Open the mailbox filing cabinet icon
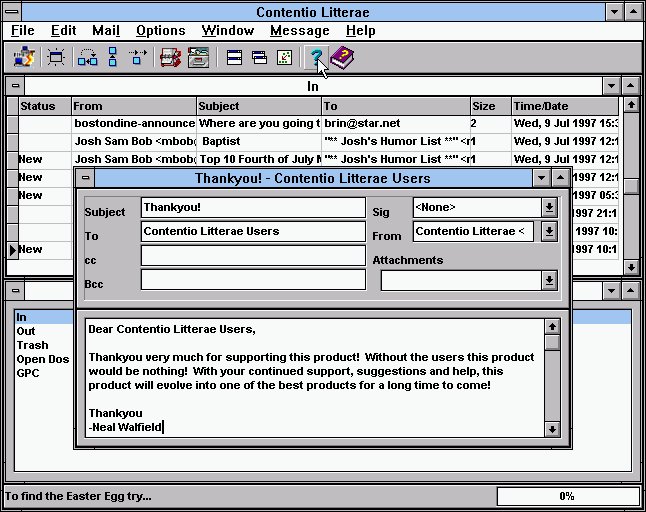646x512 pixels. (x=199, y=57)
